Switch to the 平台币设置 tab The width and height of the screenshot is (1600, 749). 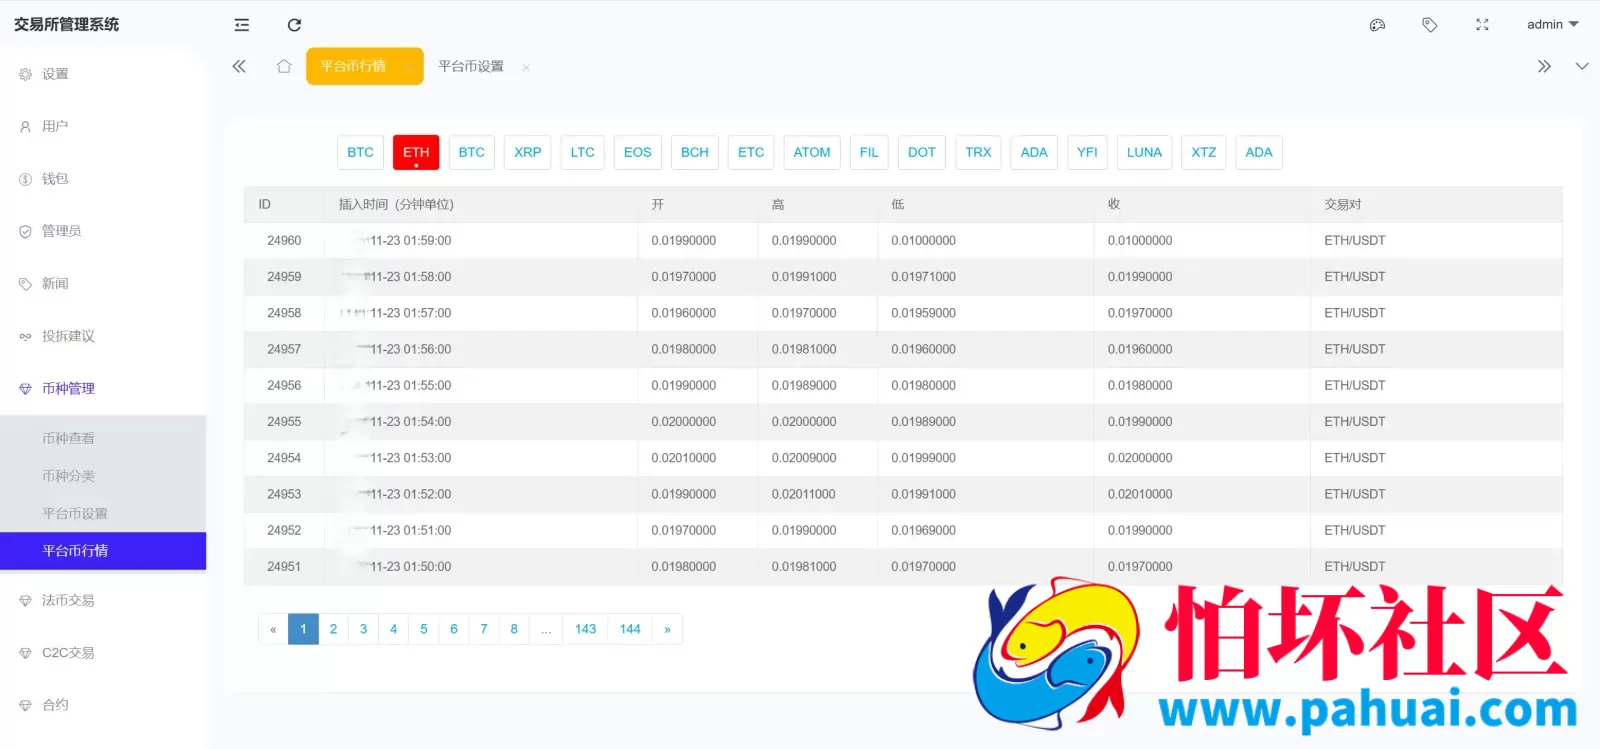(471, 66)
